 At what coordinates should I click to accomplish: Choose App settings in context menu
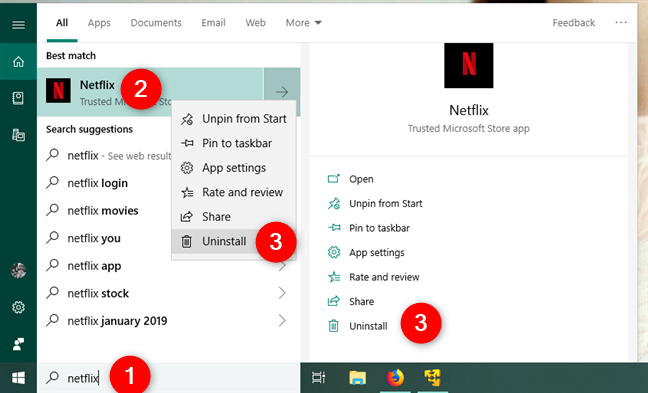point(234,168)
